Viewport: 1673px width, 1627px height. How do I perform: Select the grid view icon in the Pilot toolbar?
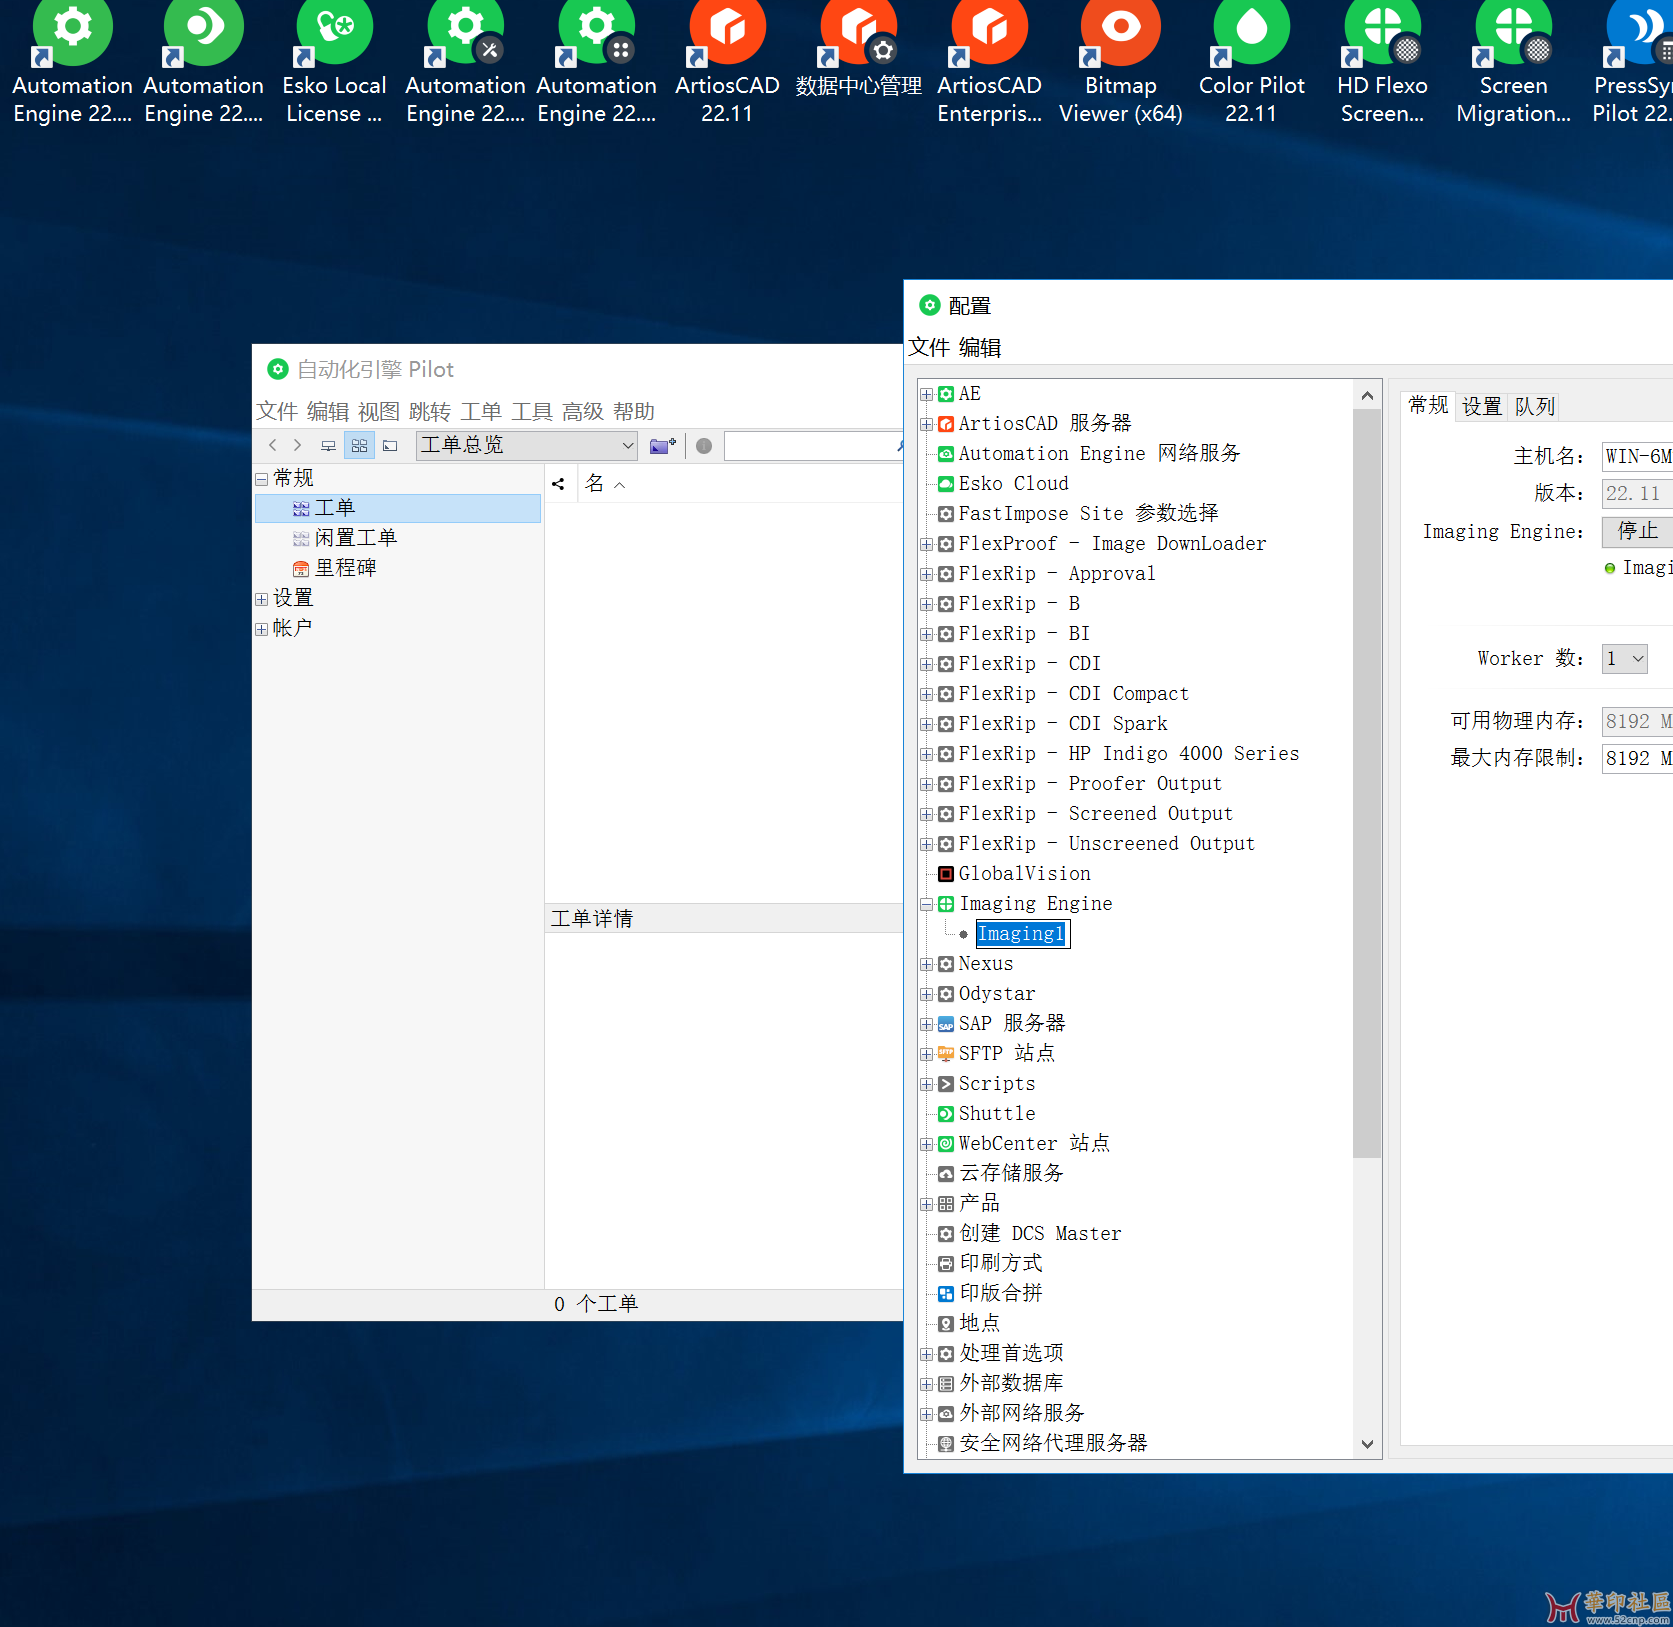359,446
